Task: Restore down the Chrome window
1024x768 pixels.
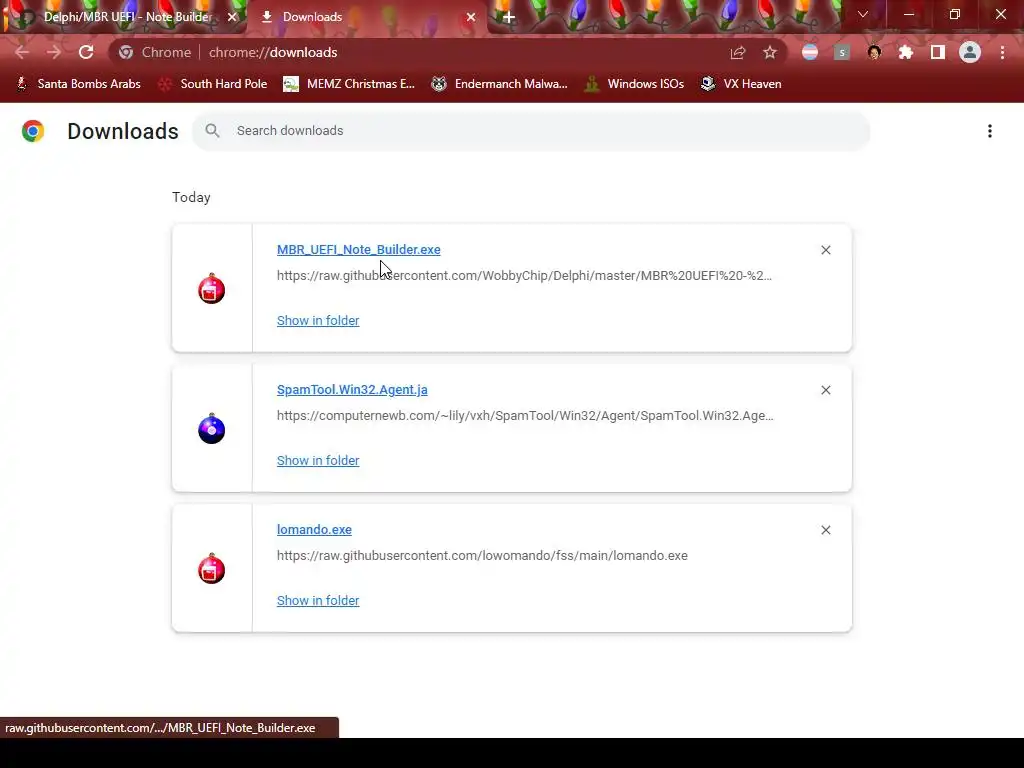Action: pyautogui.click(x=955, y=14)
